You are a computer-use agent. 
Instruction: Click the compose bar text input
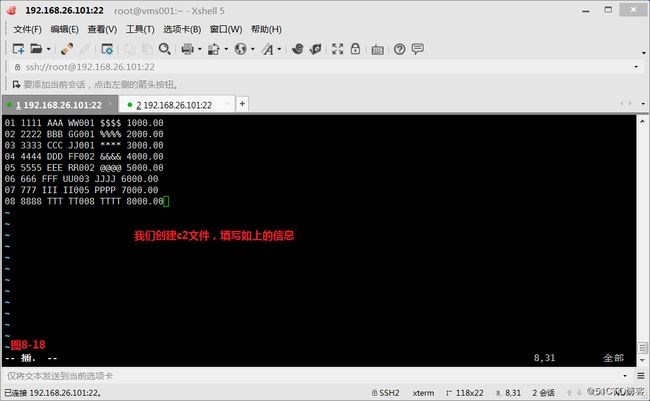tap(311, 376)
